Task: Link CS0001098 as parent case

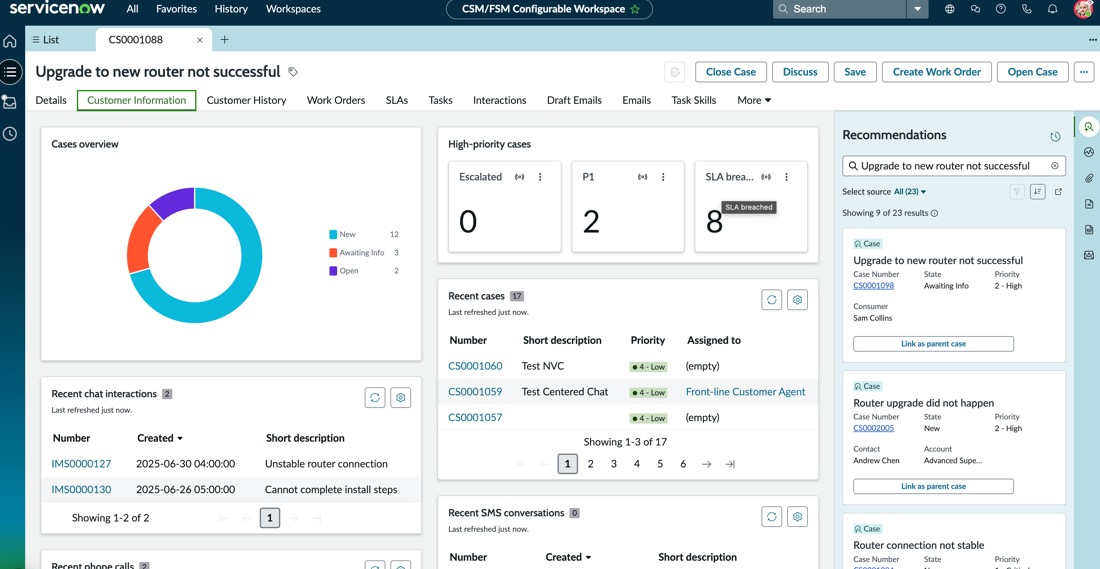Action: (x=933, y=344)
